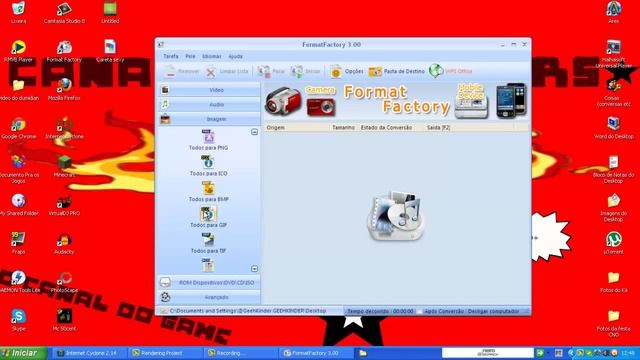Open Skype desktop icon
The height and width of the screenshot is (360, 640).
18,320
